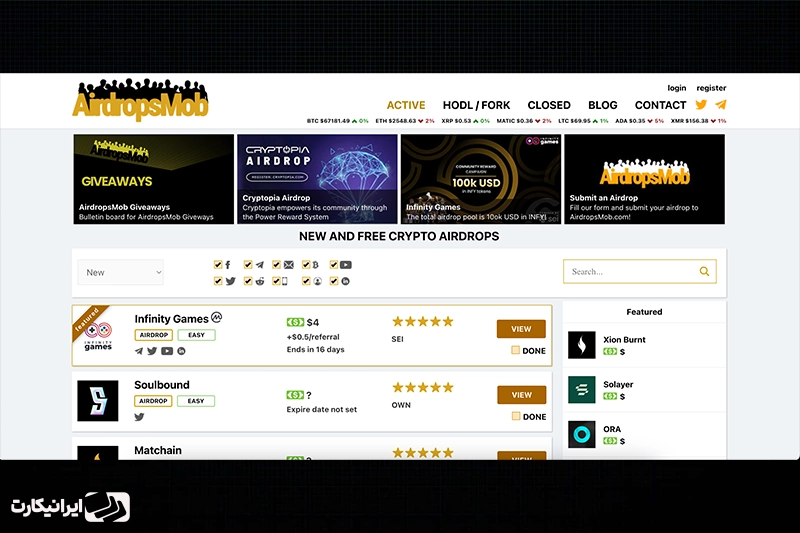
Task: Open the Xion Burnt featured link
Action: pos(624,340)
